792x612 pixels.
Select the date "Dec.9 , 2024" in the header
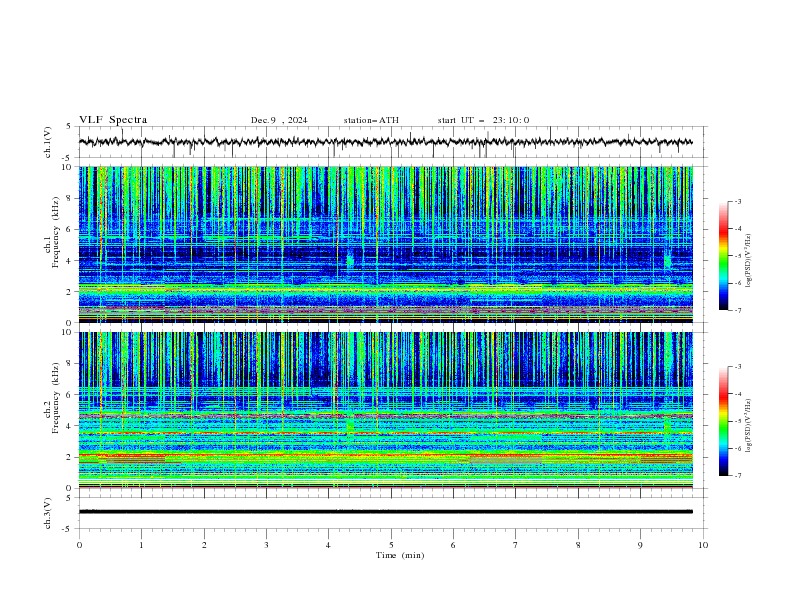click(279, 120)
